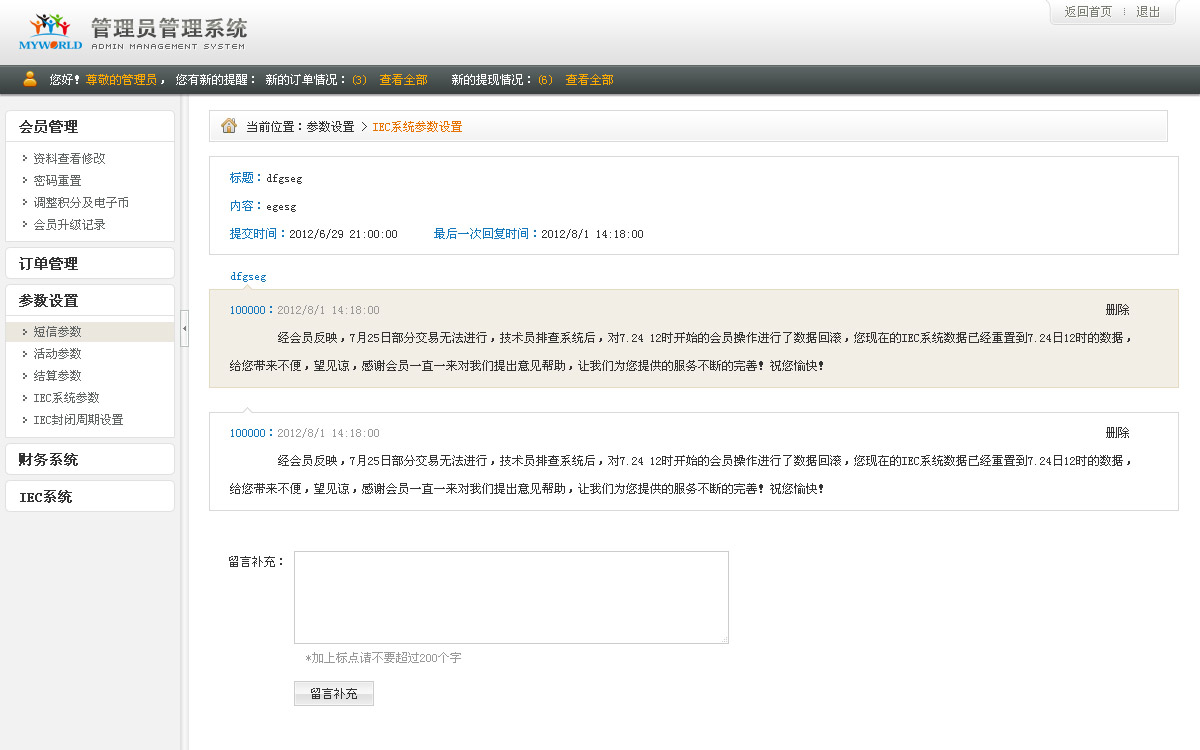Select 活动参数 in sidebar
The image size is (1200, 750).
pyautogui.click(x=57, y=354)
